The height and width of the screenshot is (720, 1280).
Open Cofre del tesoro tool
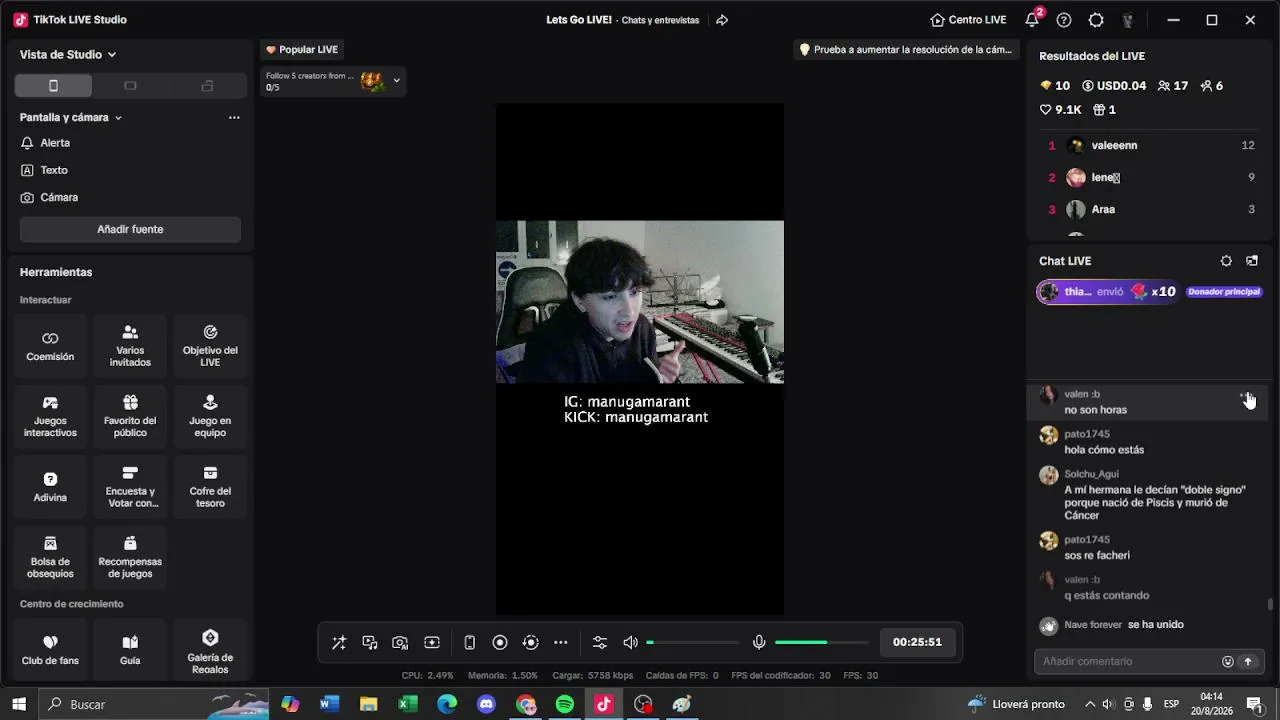[x=210, y=487]
